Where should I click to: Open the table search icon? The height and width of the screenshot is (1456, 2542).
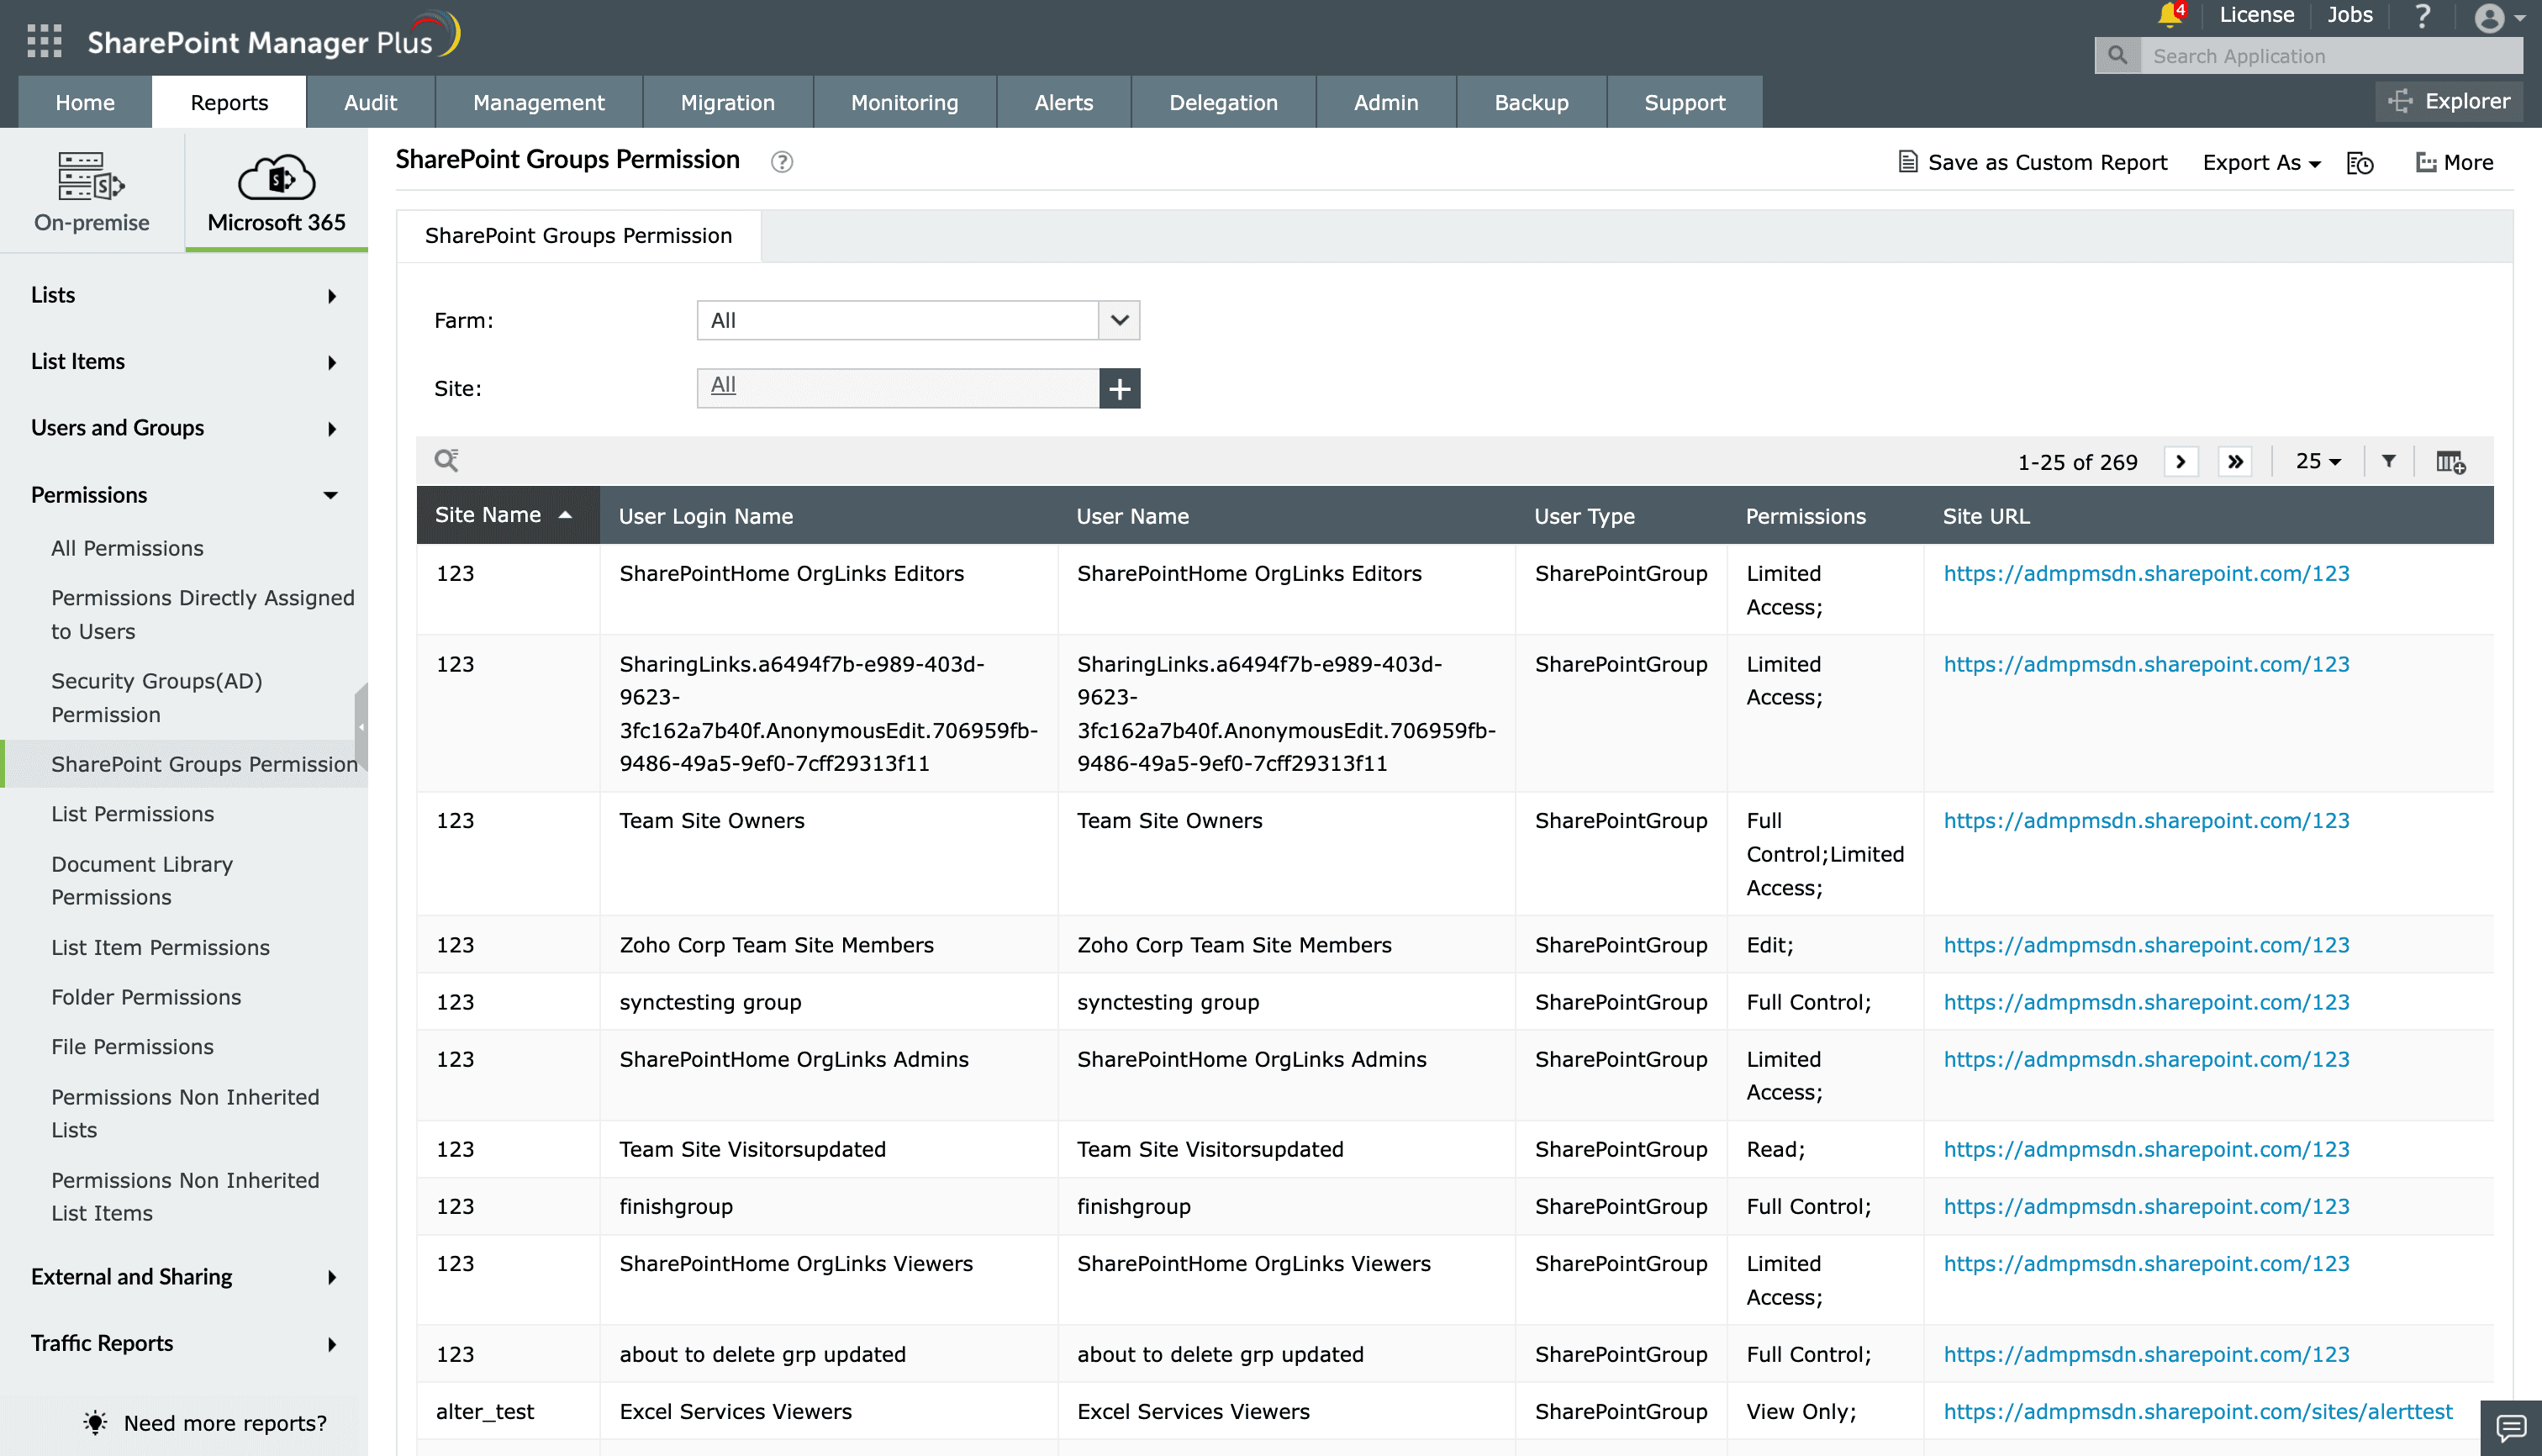coord(446,460)
